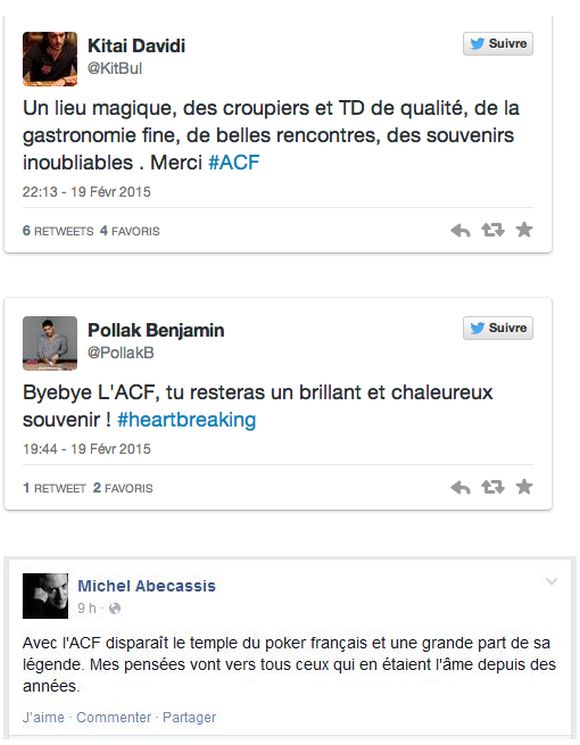Open the @PollakB handle
Image resolution: width=580 pixels, height=745 pixels.
(x=121, y=353)
